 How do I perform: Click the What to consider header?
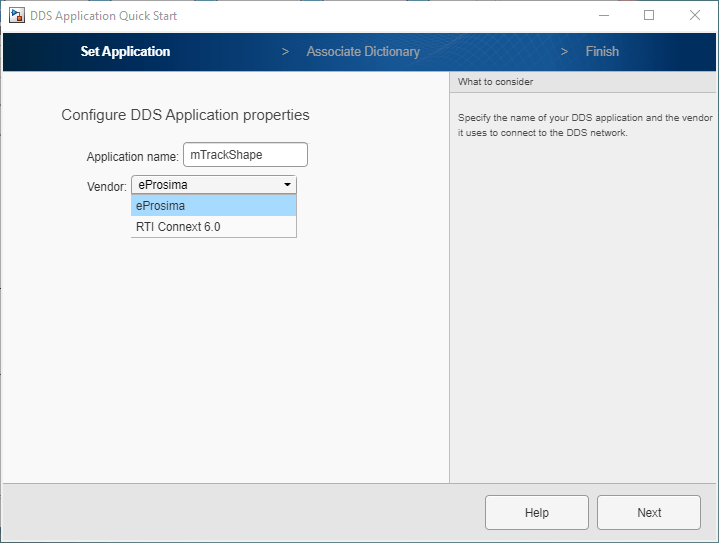496,82
